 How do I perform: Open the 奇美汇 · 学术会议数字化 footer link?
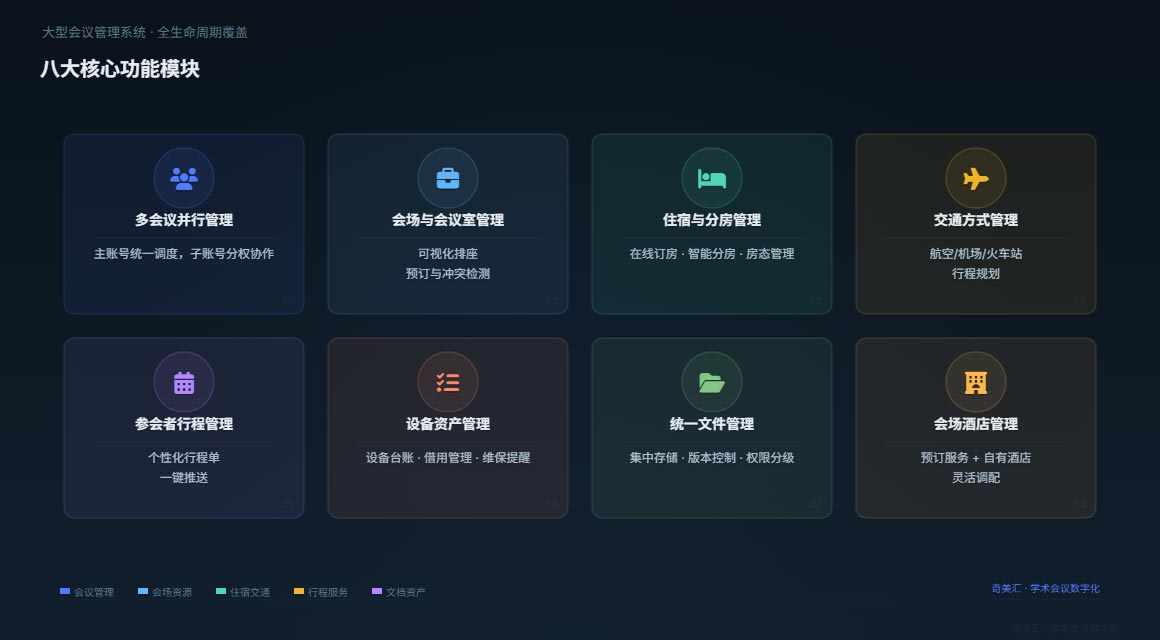[1045, 588]
